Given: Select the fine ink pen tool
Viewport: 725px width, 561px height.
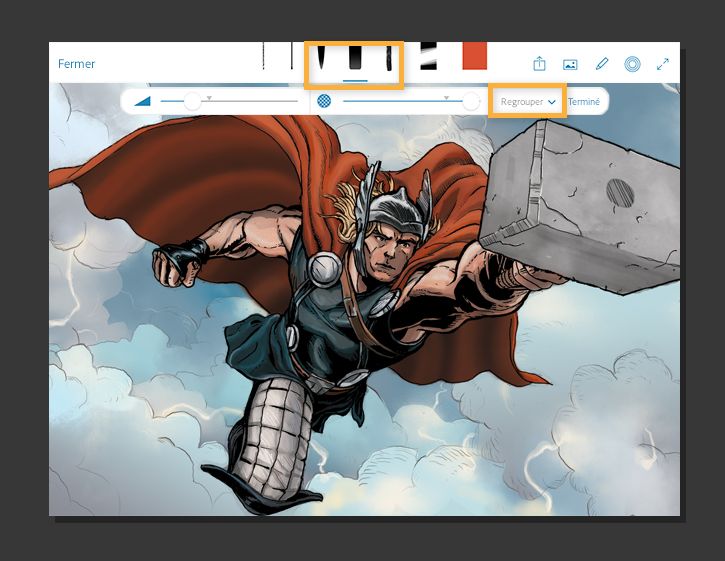Looking at the screenshot, I should tap(291, 56).
